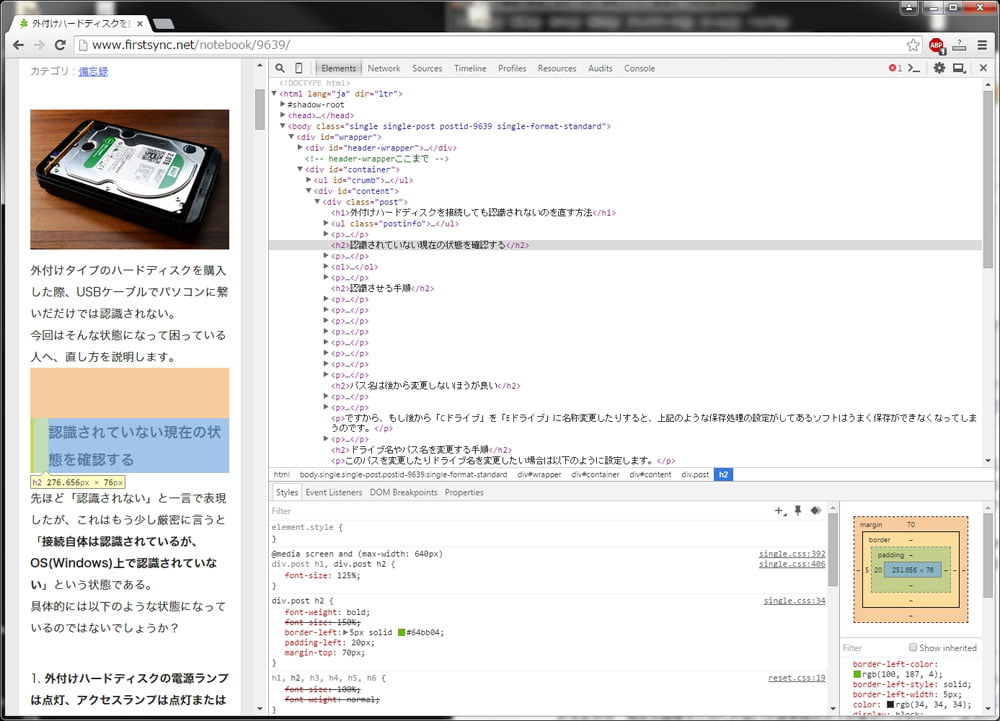Open the reset.css:19 source link
Image resolution: width=1000 pixels, height=721 pixels.
pyautogui.click(x=797, y=678)
